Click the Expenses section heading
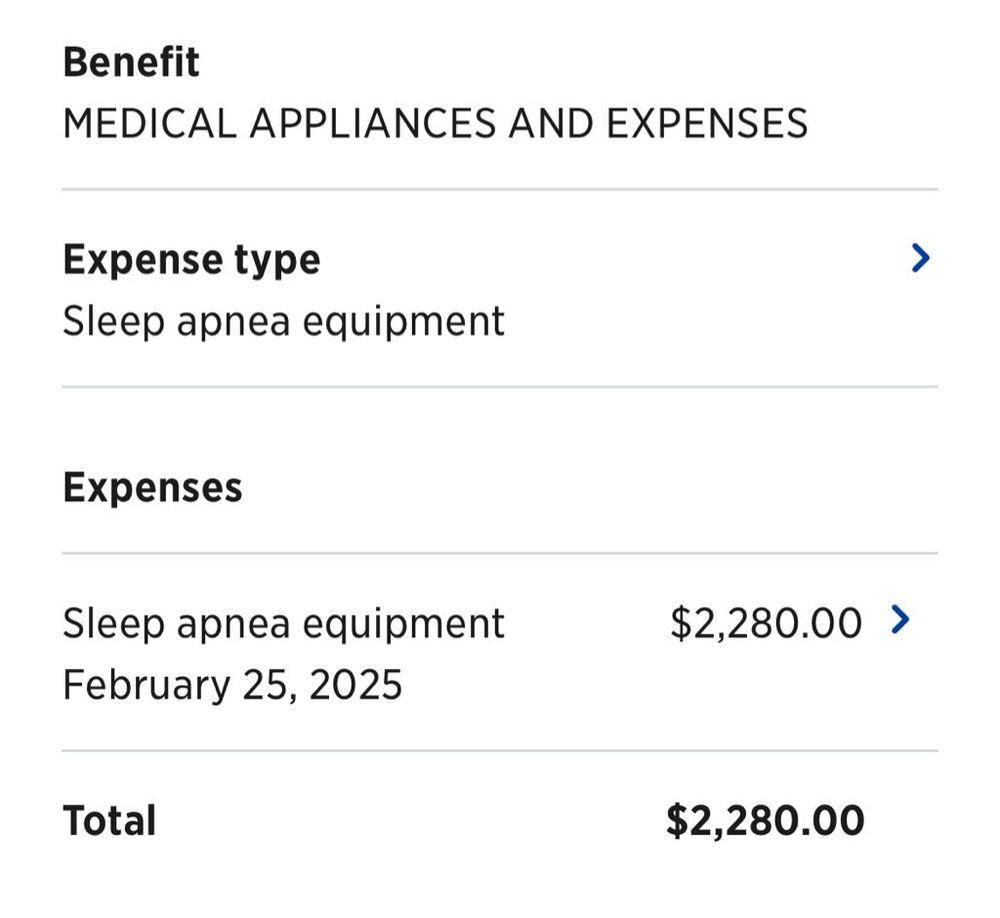This screenshot has height=918, width=1000. click(152, 488)
